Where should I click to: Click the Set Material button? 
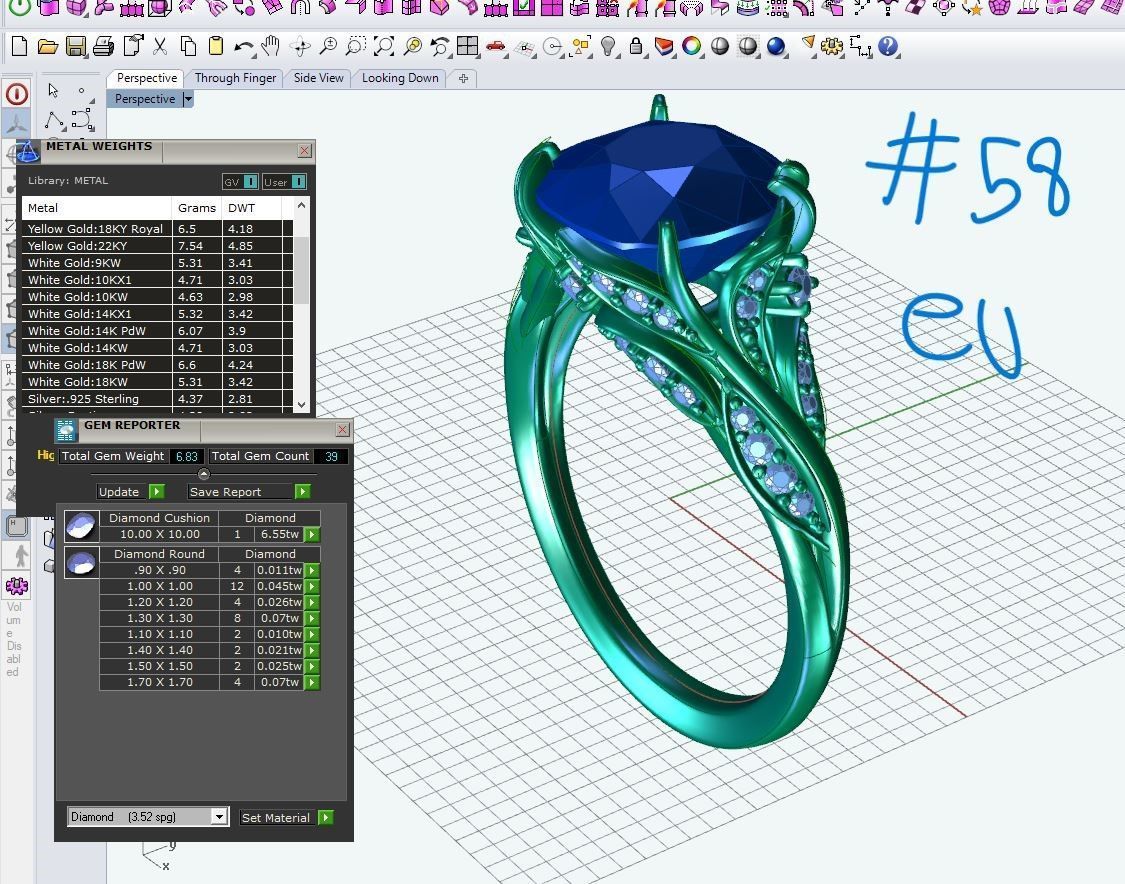(x=286, y=817)
